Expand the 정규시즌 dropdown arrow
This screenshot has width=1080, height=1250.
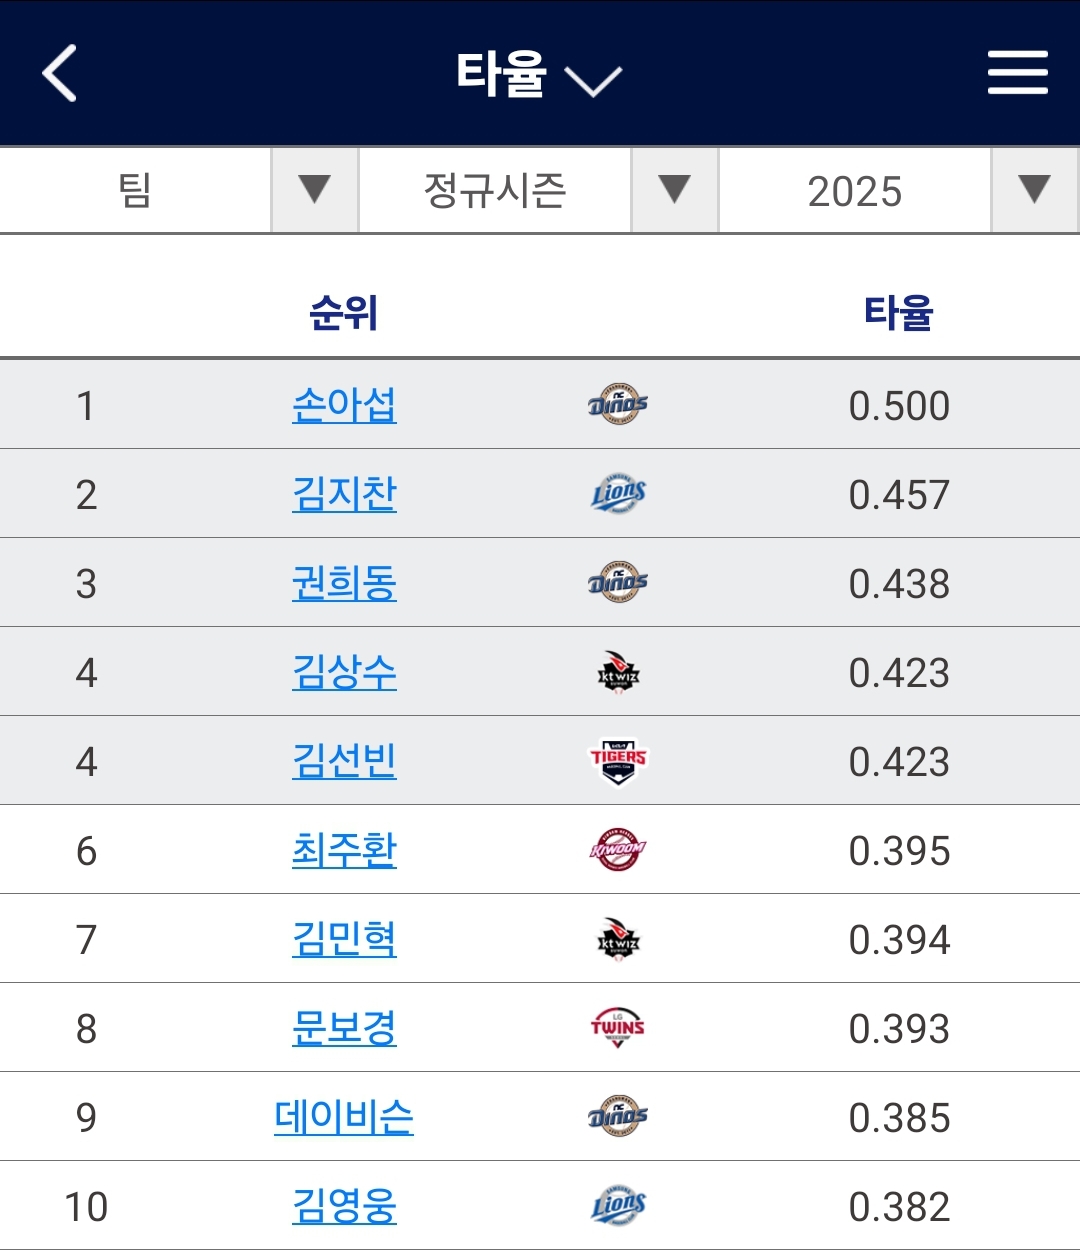point(674,189)
